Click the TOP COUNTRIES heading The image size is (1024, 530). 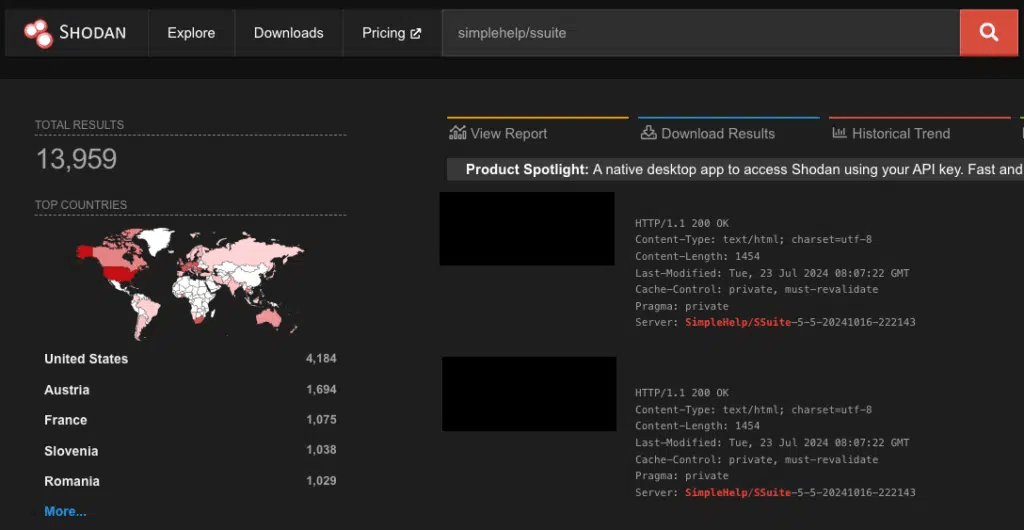(81, 205)
